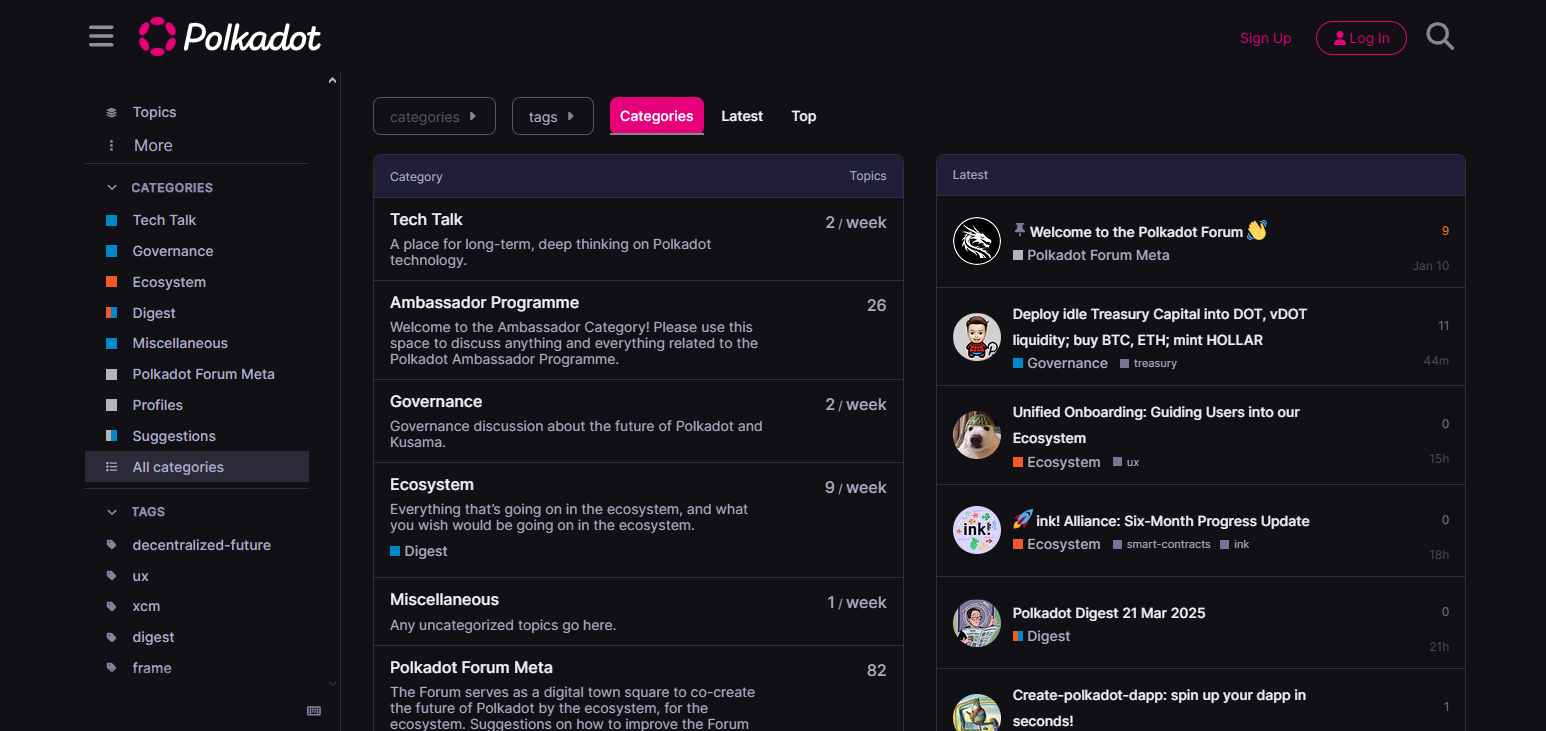Open the Digest subcategory under Ecosystem

[419, 551]
